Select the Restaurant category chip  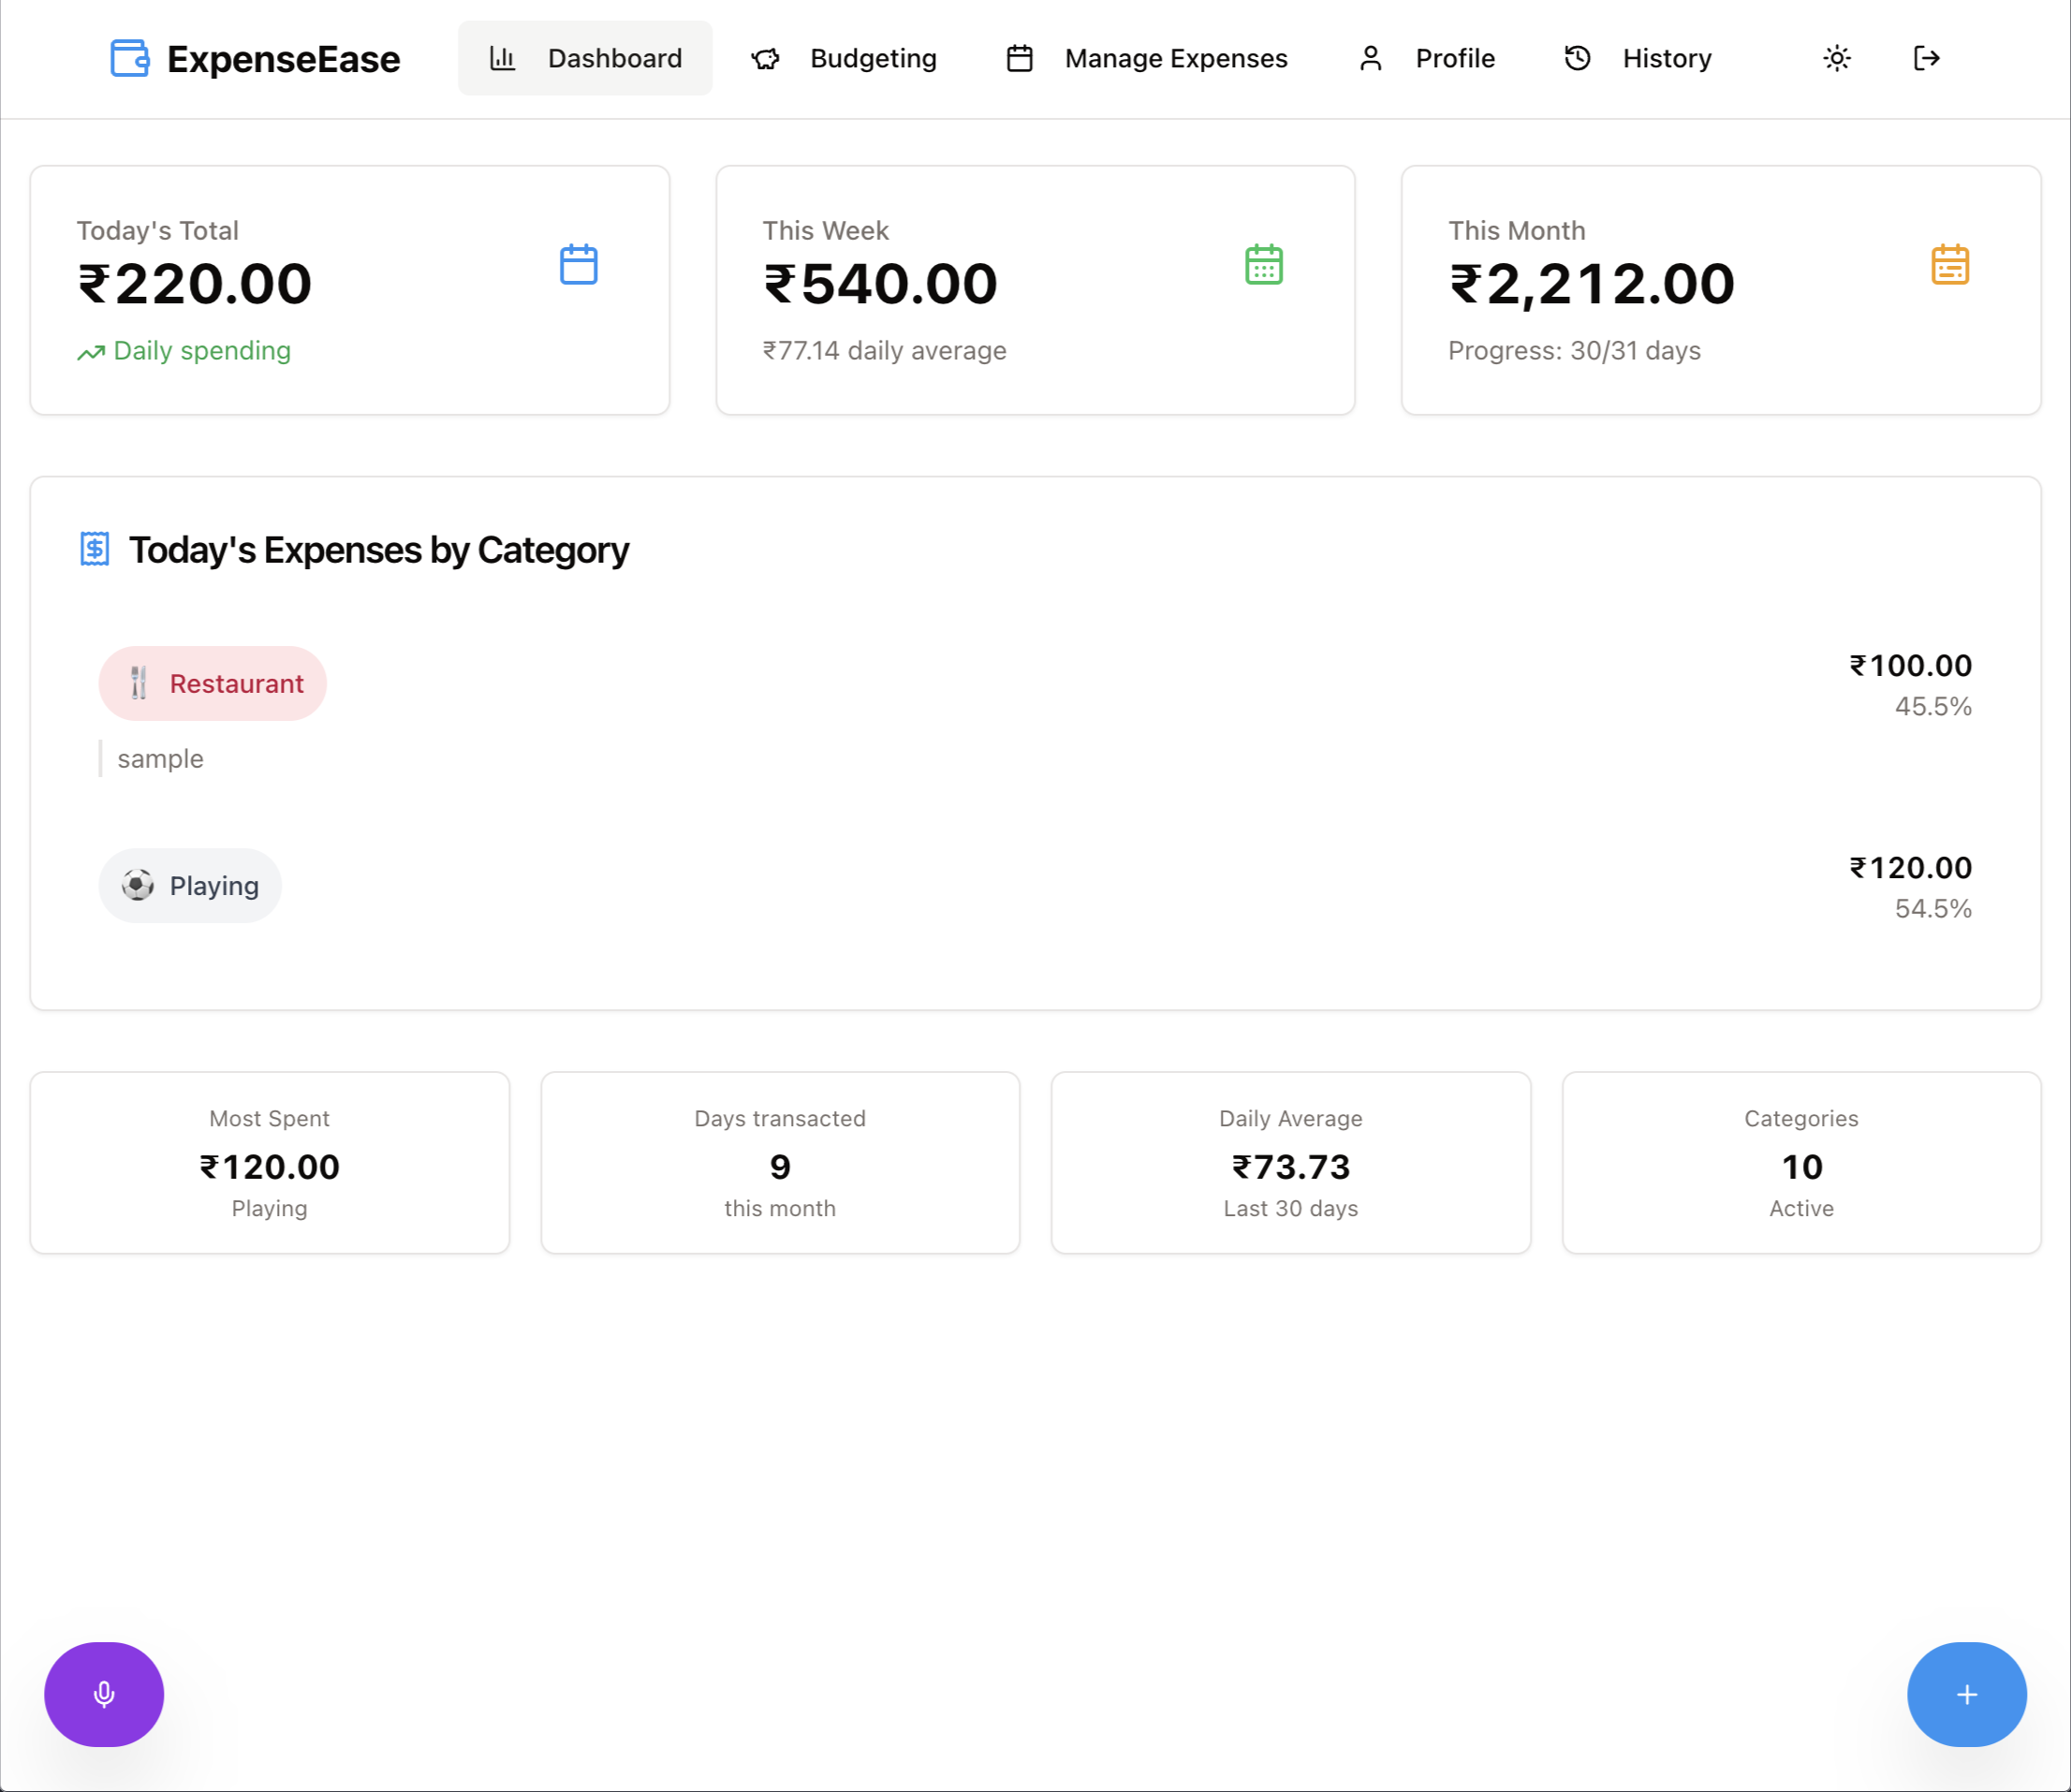[x=212, y=683]
